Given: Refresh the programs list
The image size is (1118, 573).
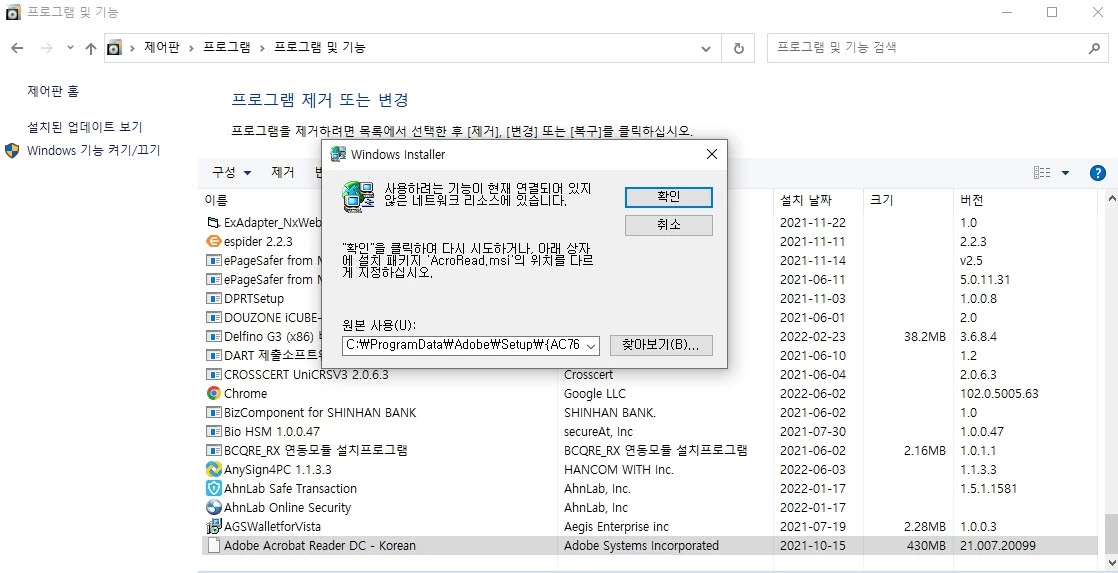Looking at the screenshot, I should click(x=739, y=48).
